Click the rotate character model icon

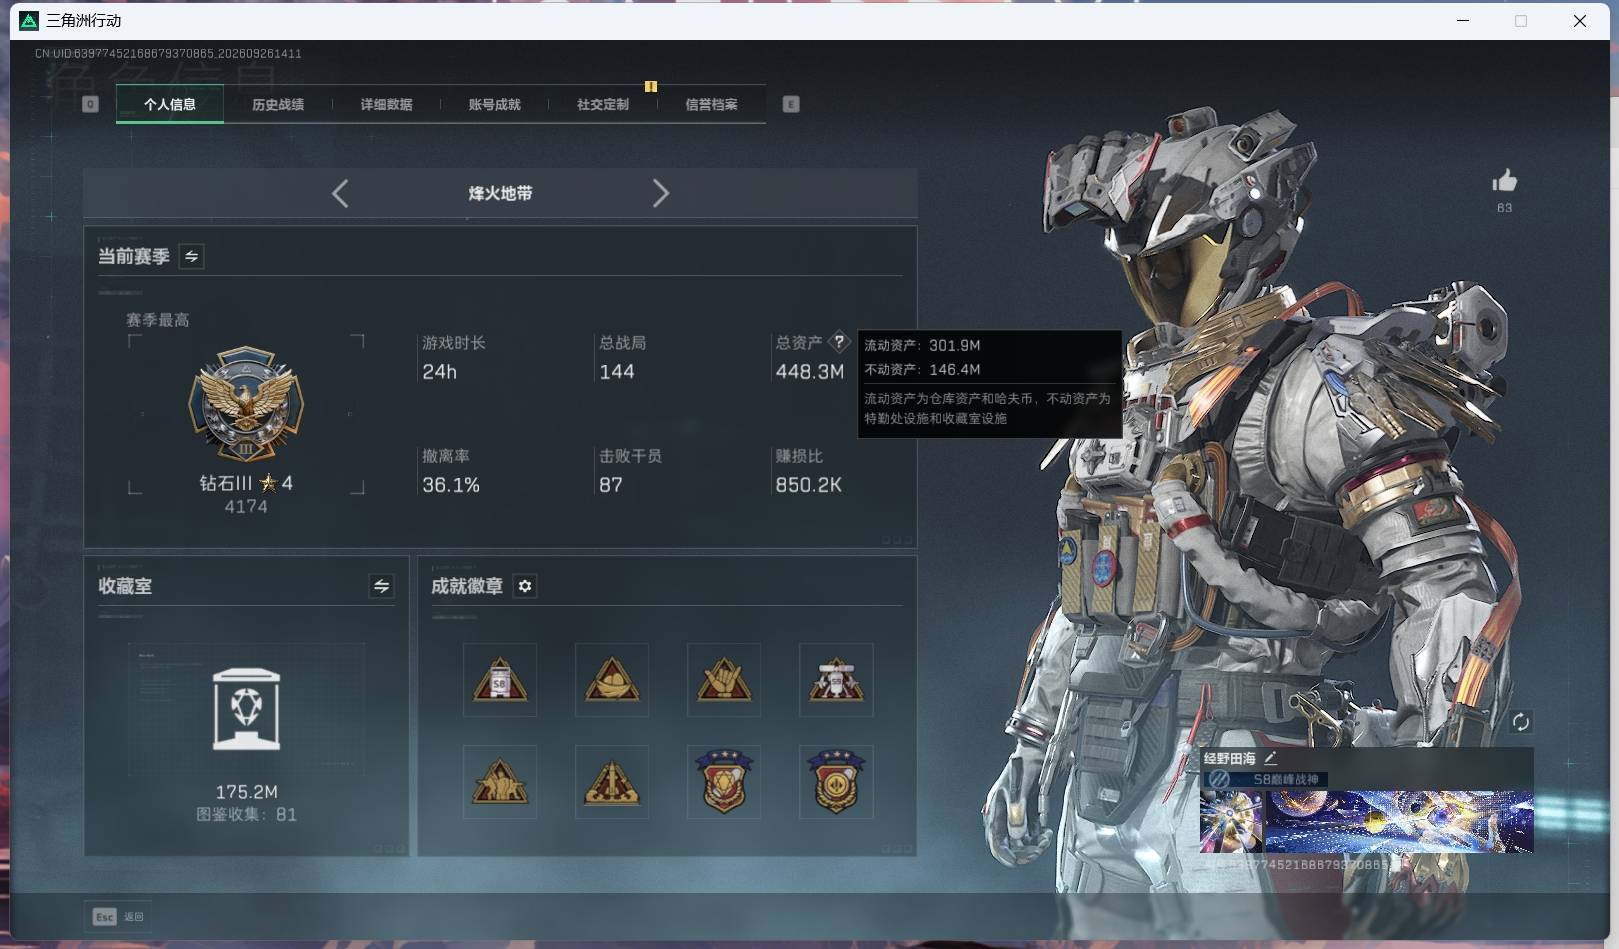point(1520,722)
